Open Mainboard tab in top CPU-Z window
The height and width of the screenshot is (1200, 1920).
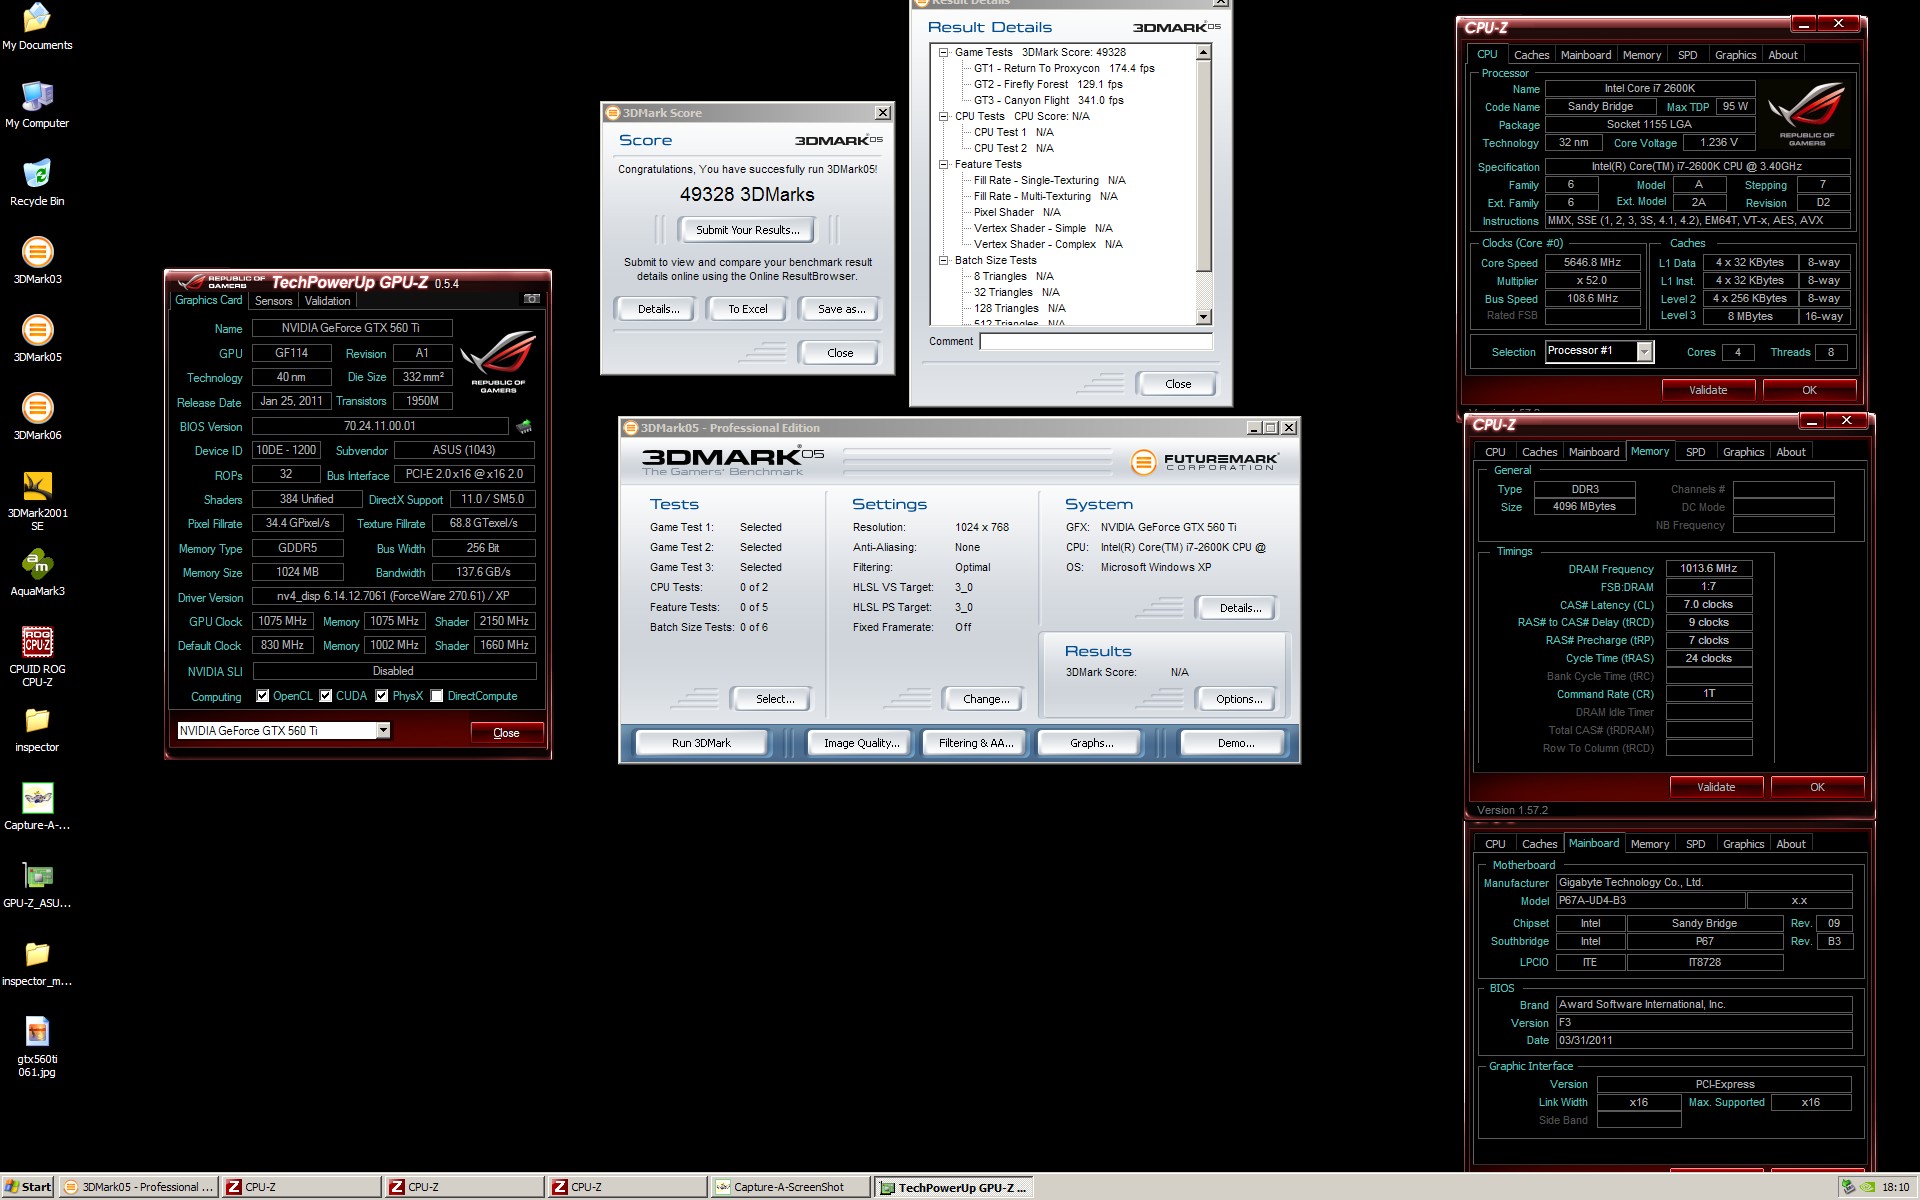coord(1586,55)
